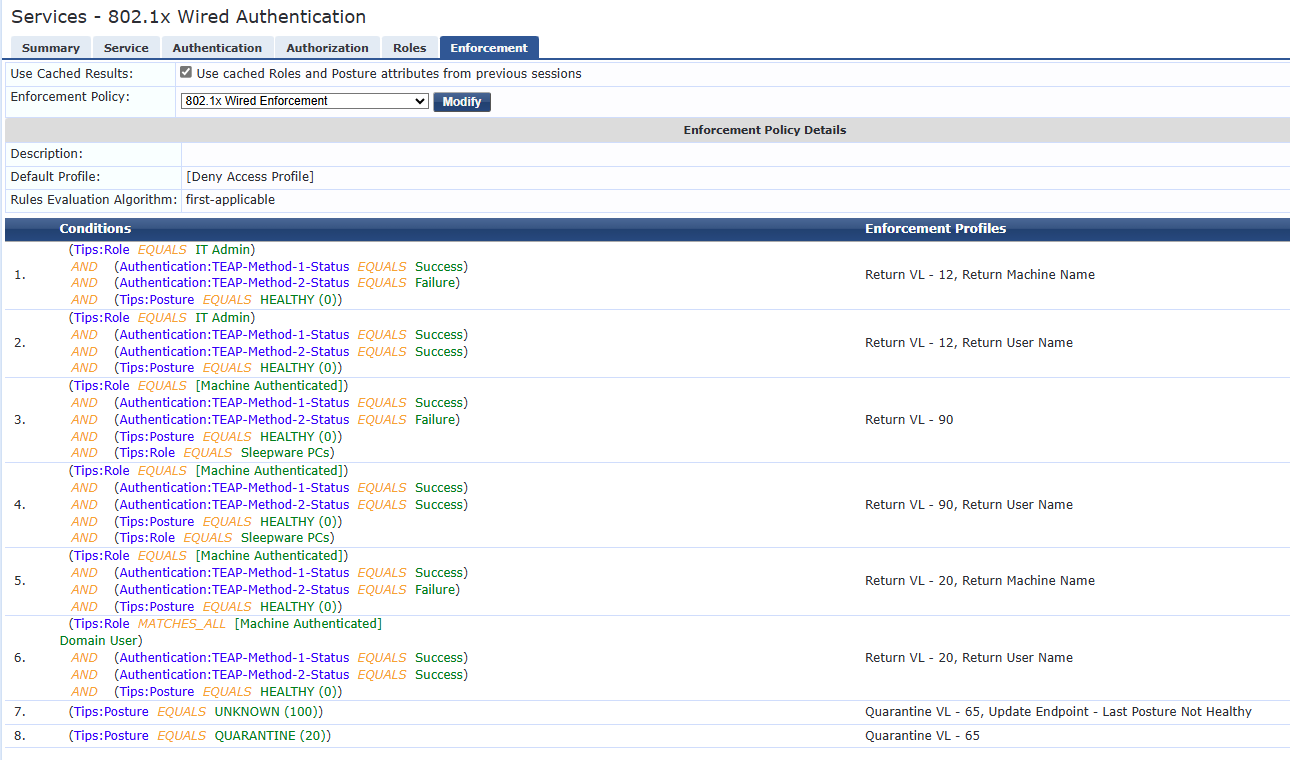This screenshot has width=1290, height=760.
Task: Click the Enforcement tab
Action: 489,48
